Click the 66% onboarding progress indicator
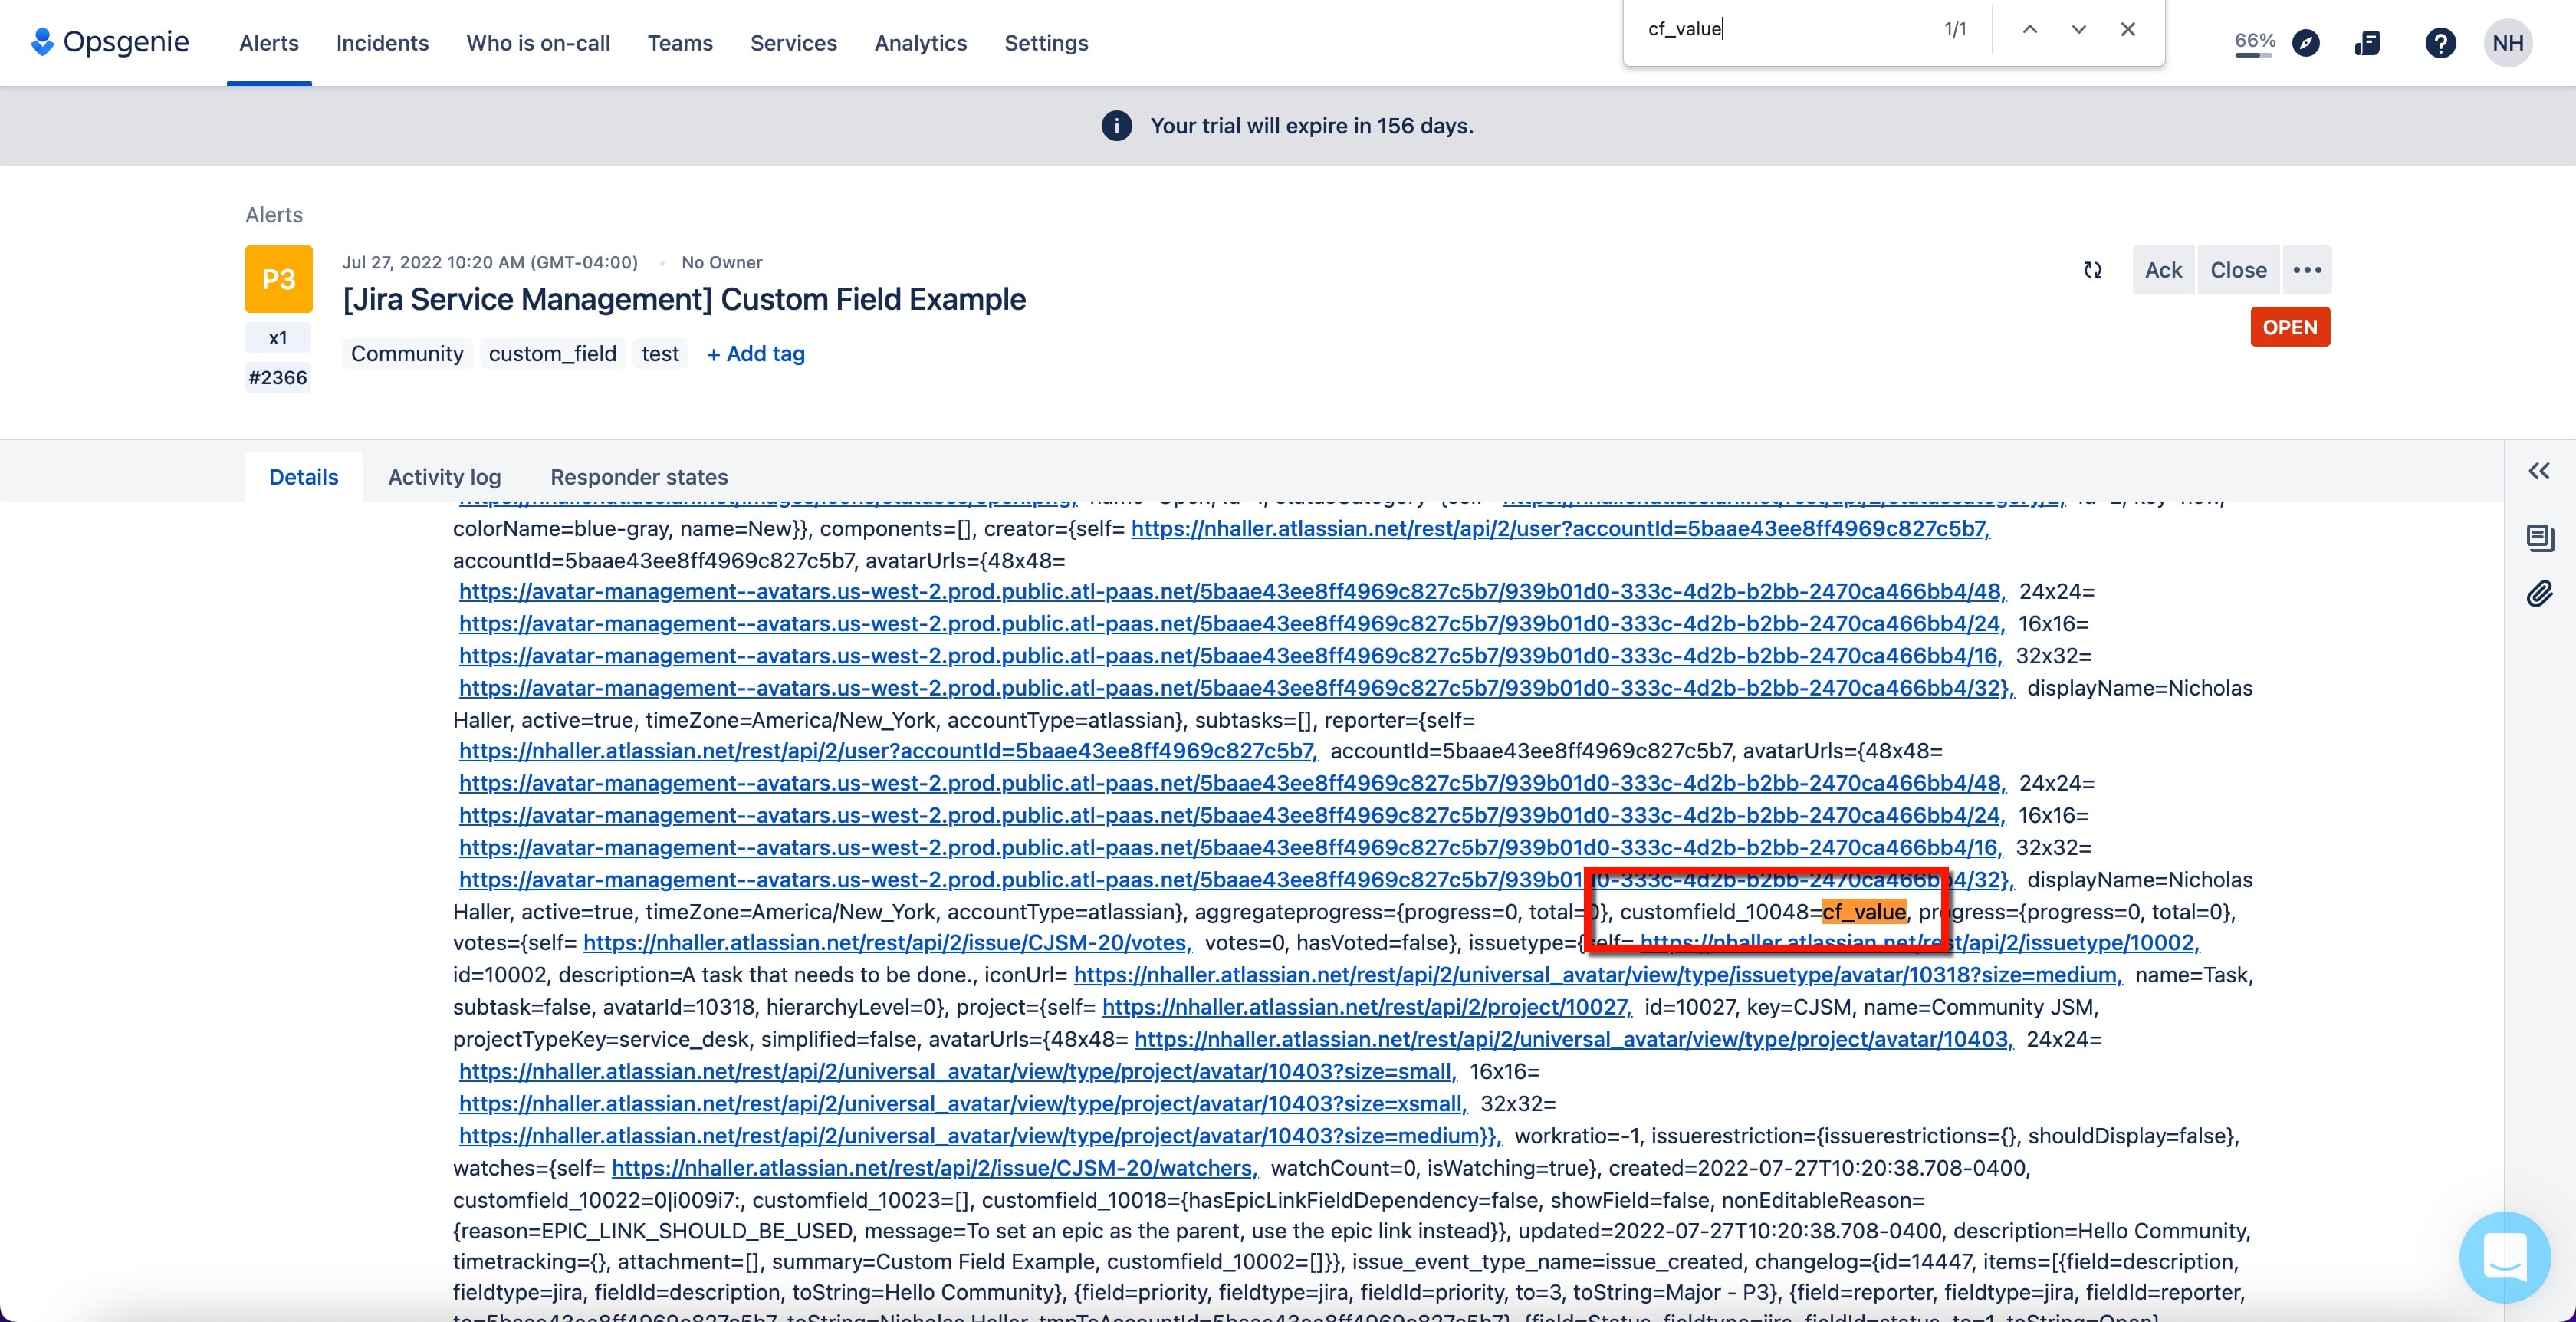The height and width of the screenshot is (1322, 2576). [x=2255, y=43]
